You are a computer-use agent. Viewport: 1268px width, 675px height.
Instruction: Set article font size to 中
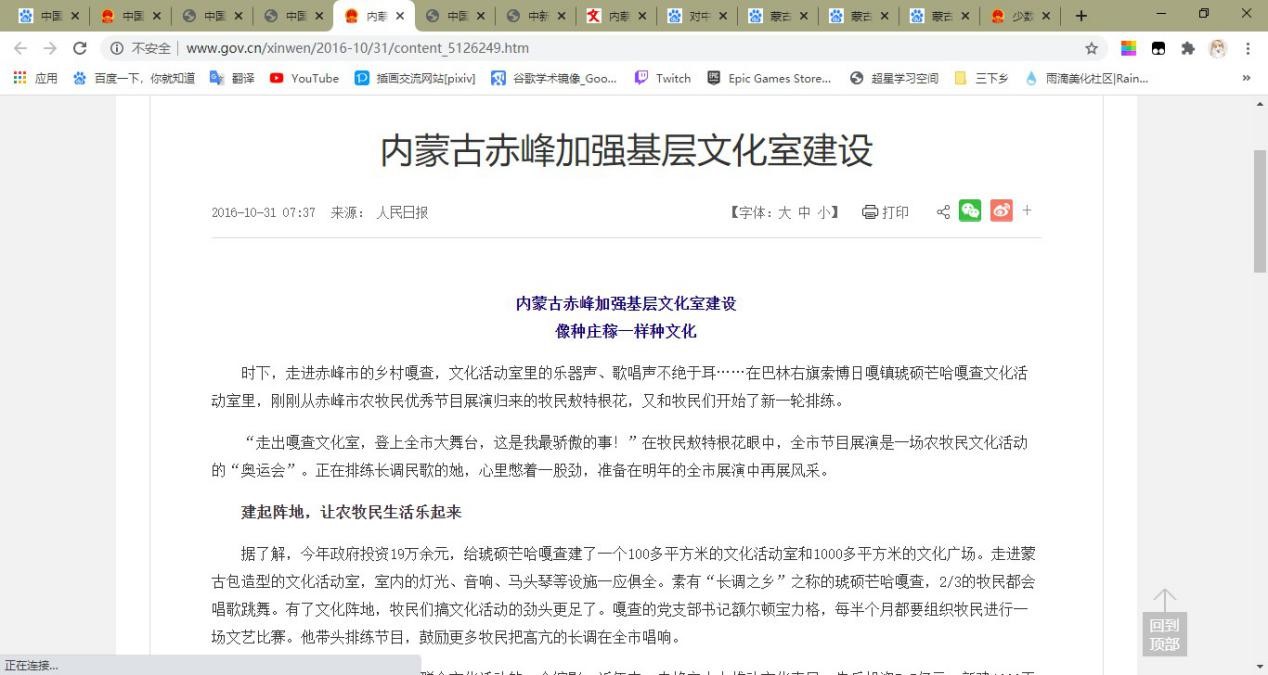tap(804, 212)
